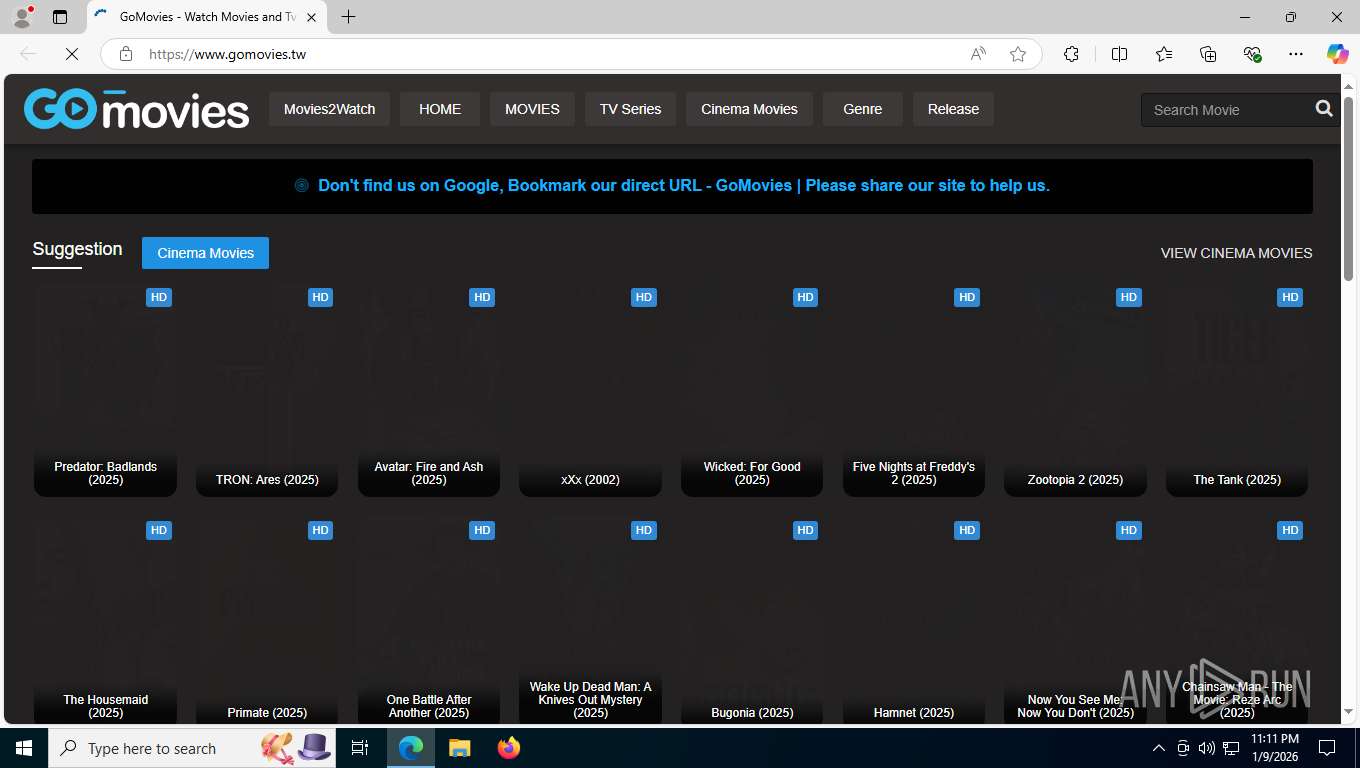
Task: Open TRON: Ares (2025) movie card
Action: pyautogui.click(x=267, y=390)
